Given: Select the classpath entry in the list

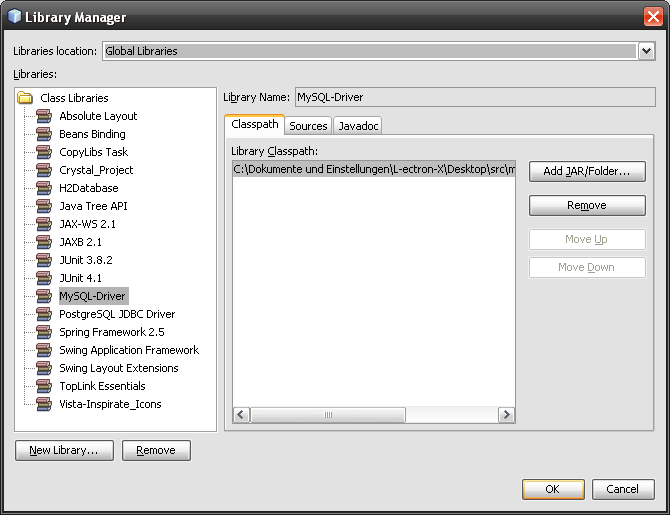Looking at the screenshot, I should click(373, 170).
